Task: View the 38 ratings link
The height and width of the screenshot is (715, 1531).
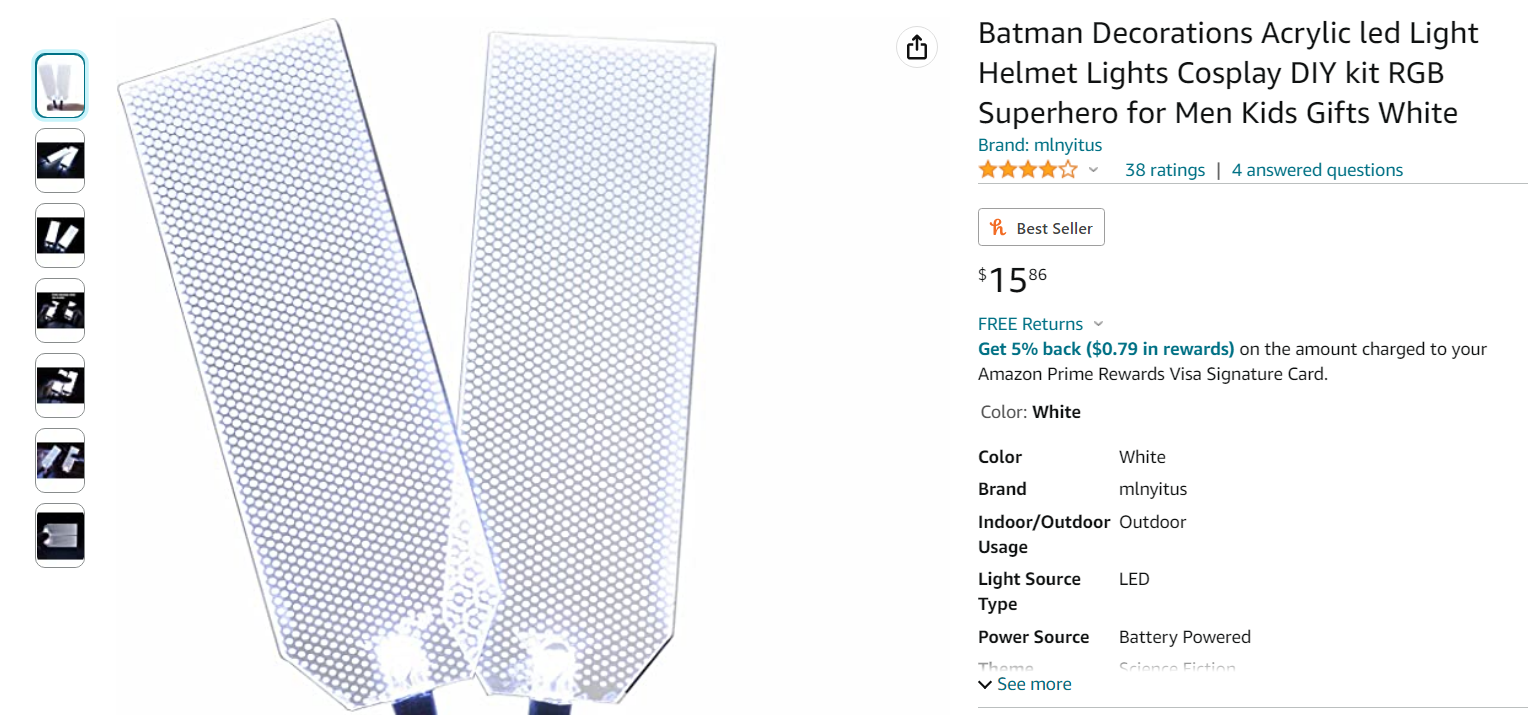Action: pyautogui.click(x=1165, y=170)
